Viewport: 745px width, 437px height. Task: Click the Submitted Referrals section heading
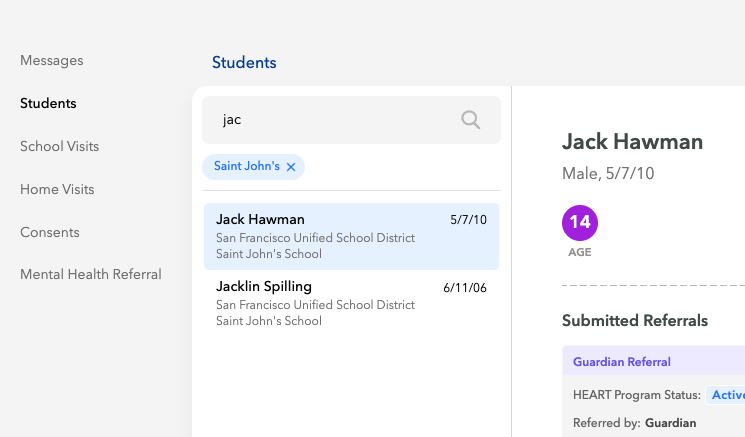634,321
